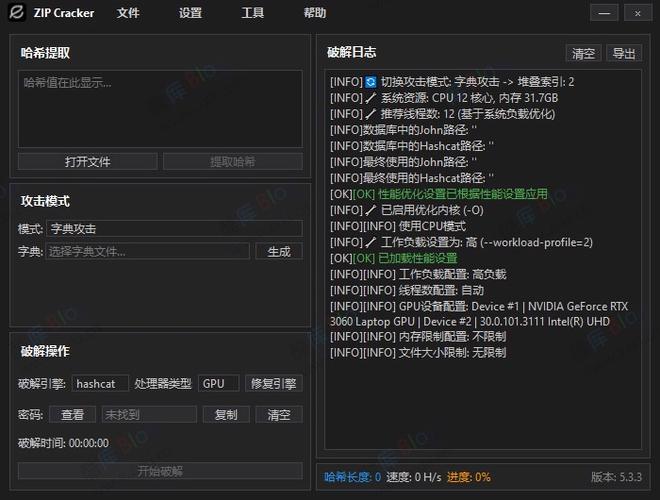
Task: Click the 开始破解 button
Action: tap(160, 471)
